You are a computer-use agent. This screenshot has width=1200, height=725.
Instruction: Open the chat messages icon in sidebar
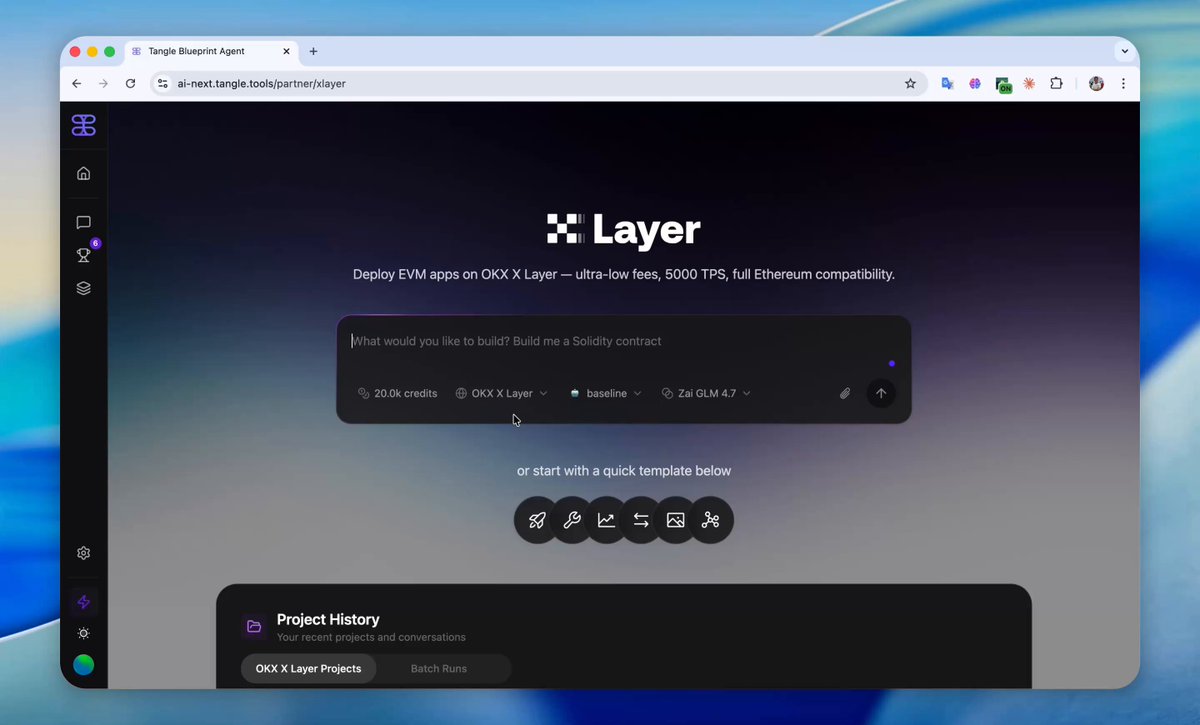84,222
